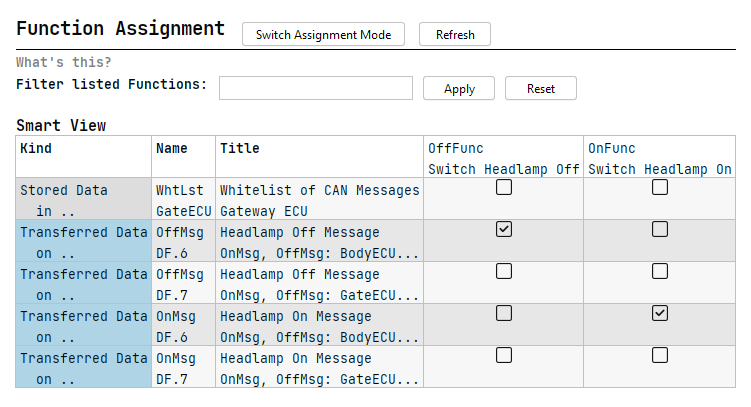Reset the function filter
Image resolution: width=751 pixels, height=407 pixels.
point(541,89)
